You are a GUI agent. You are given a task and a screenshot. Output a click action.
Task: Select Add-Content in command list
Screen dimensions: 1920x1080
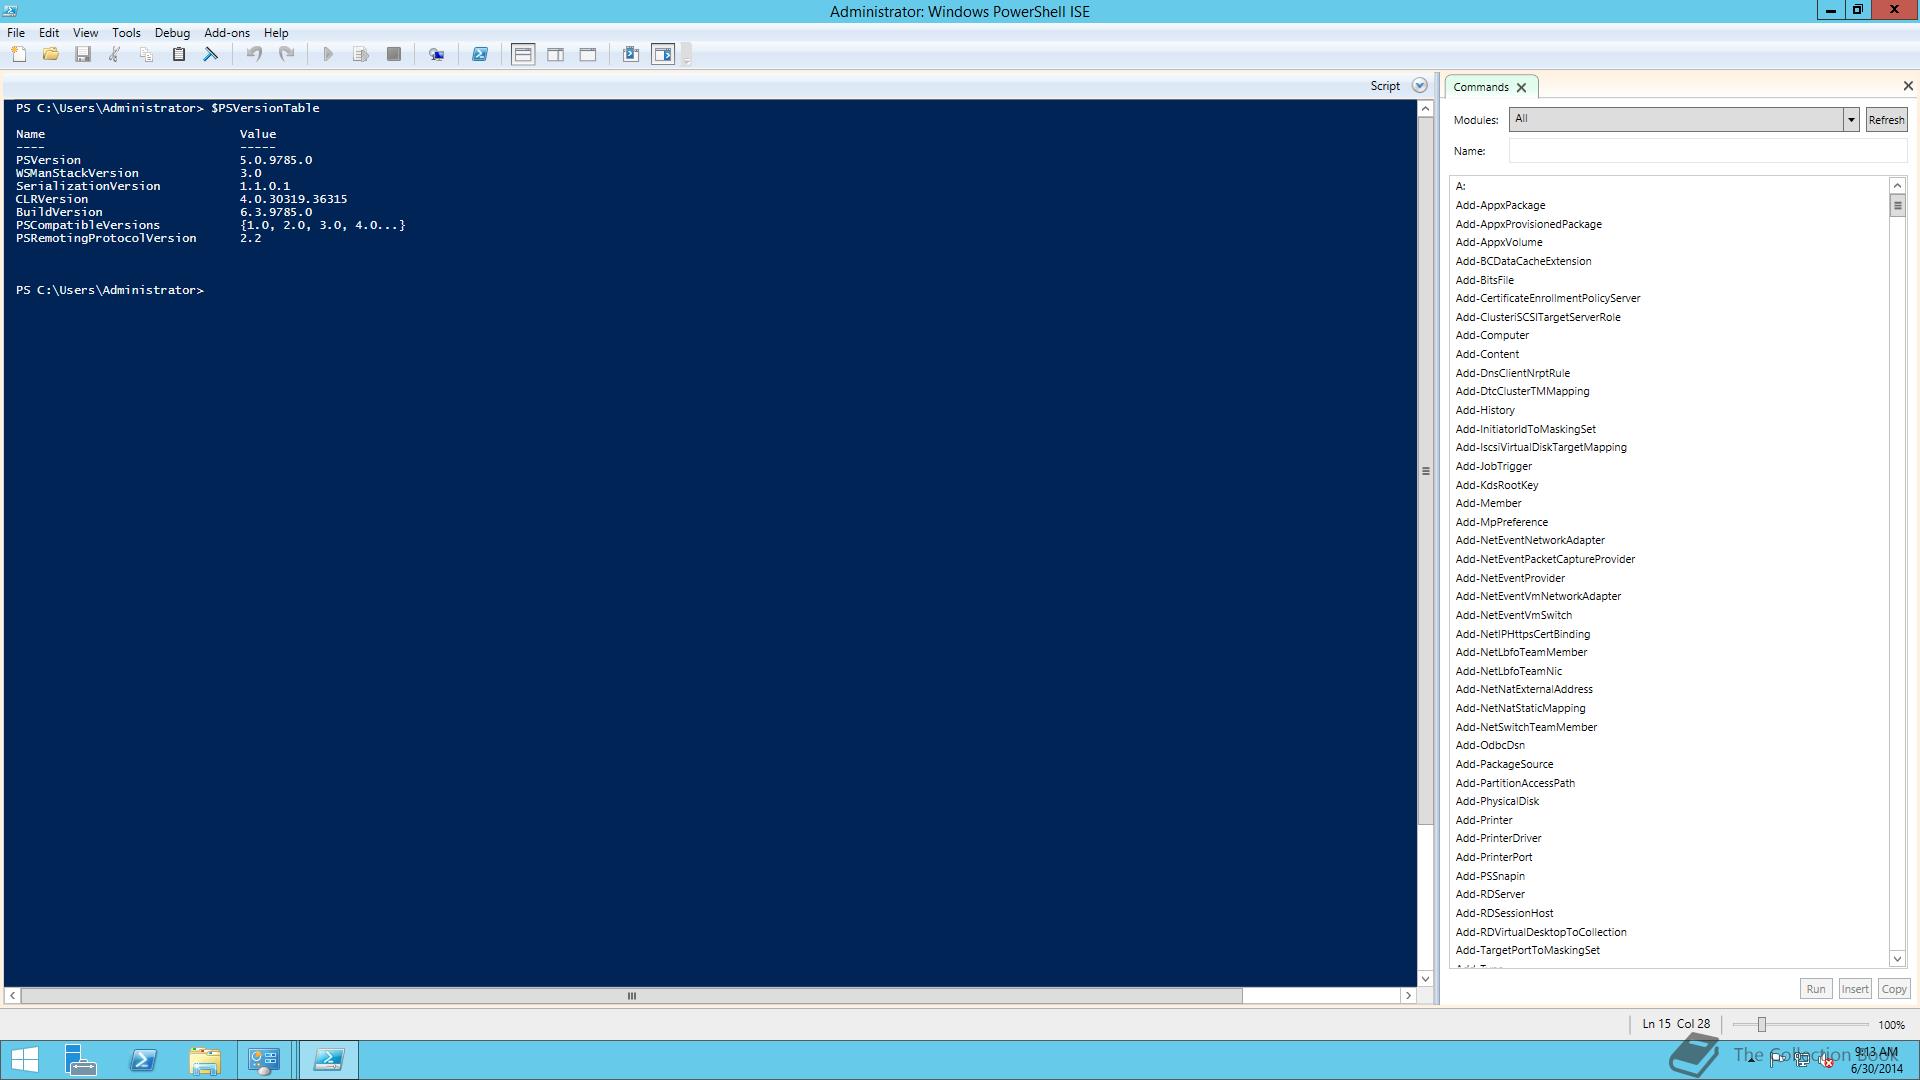tap(1487, 354)
